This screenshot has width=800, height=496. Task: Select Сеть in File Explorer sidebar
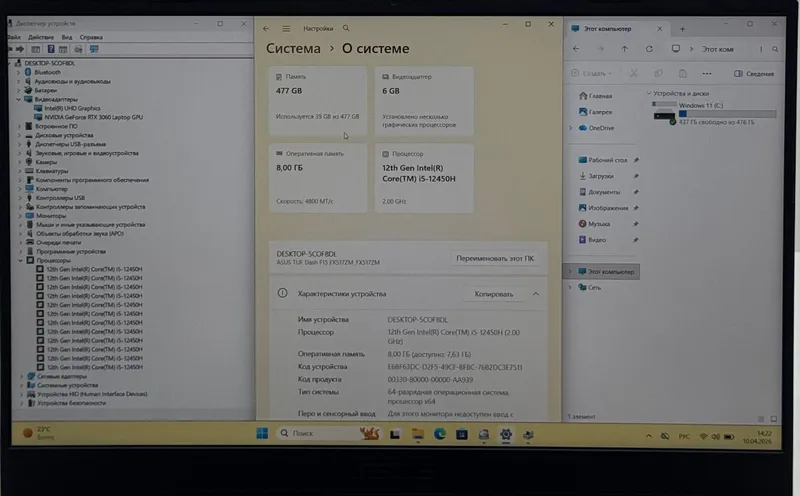click(589, 287)
